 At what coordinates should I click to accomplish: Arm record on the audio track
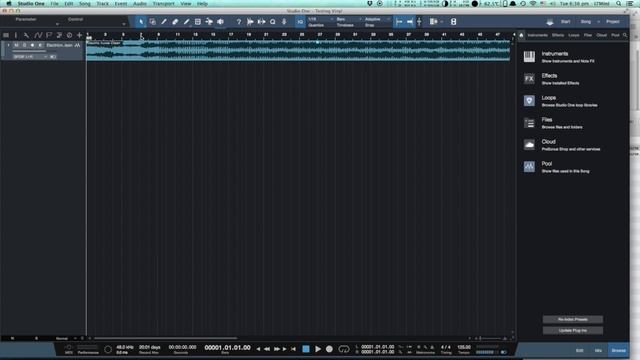pos(32,45)
